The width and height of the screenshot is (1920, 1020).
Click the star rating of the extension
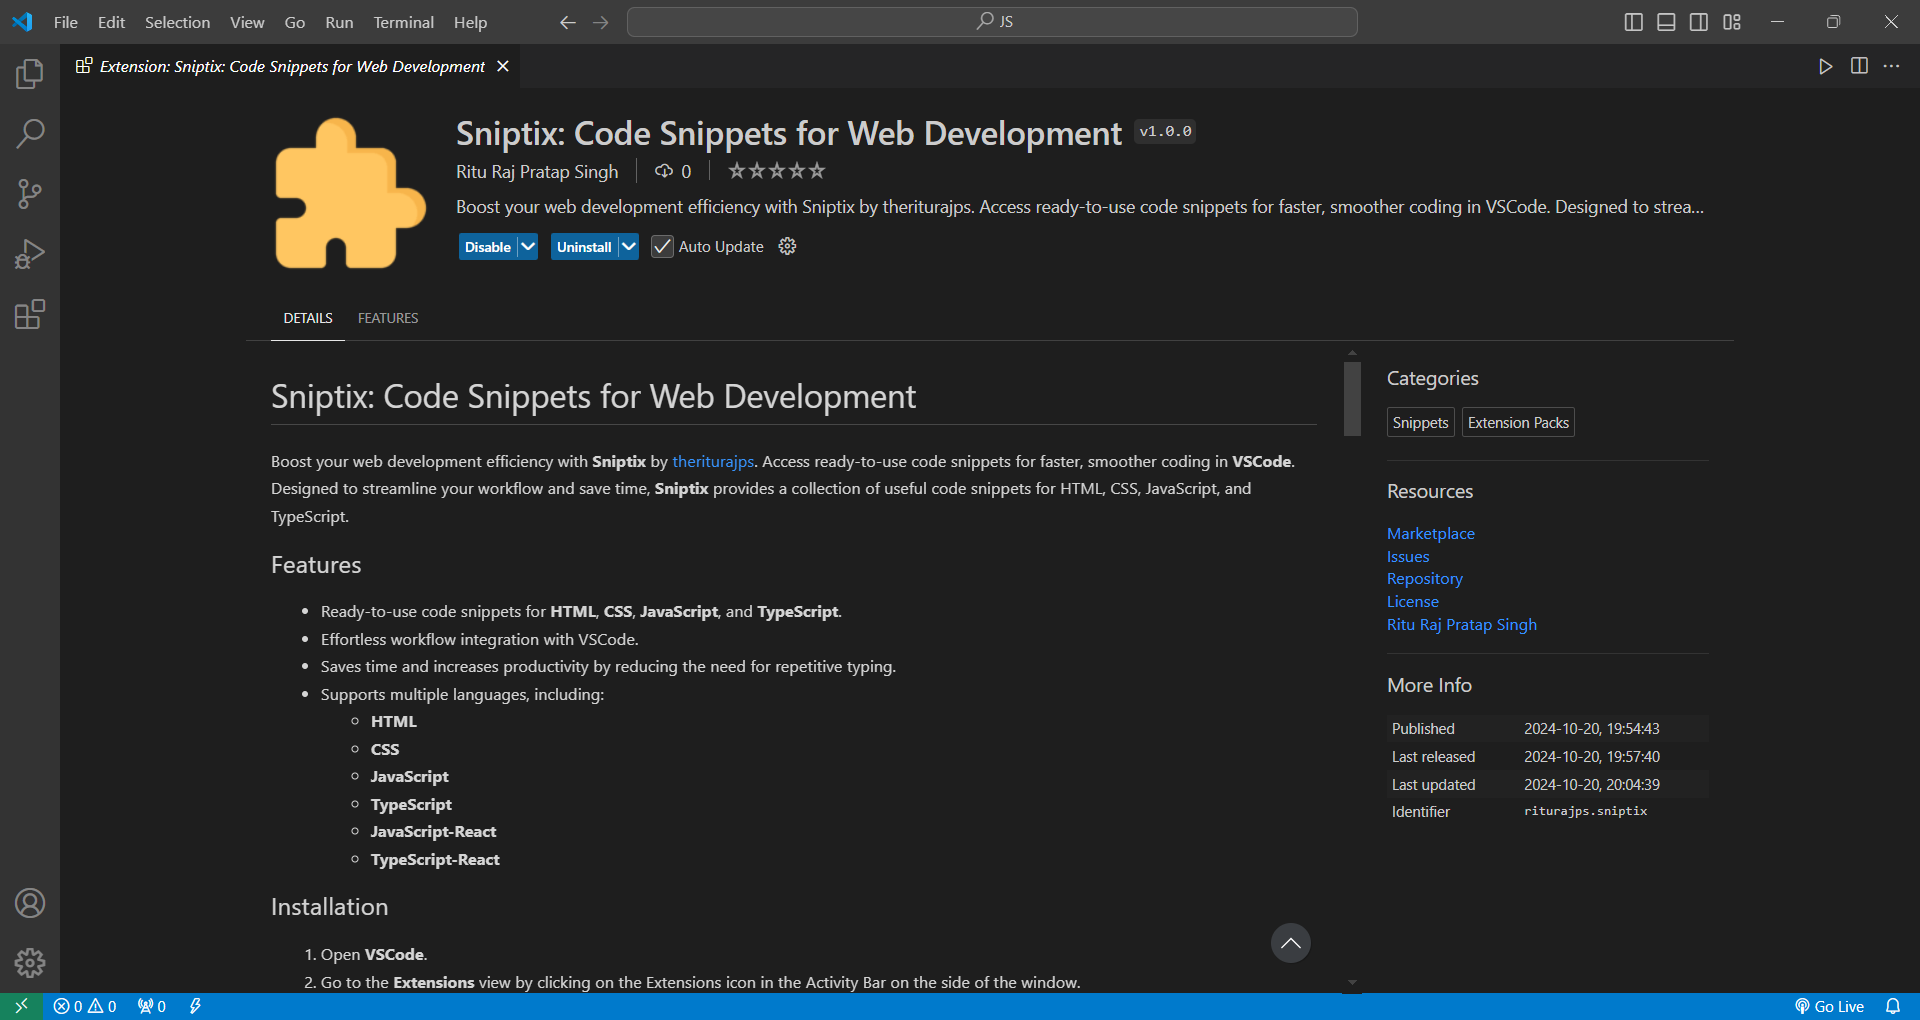point(777,171)
